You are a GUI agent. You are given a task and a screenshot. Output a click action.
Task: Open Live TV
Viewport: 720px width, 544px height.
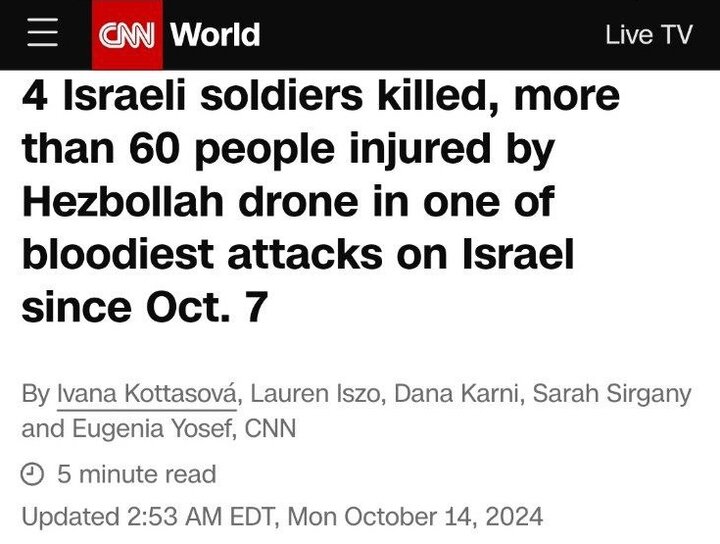coord(648,35)
